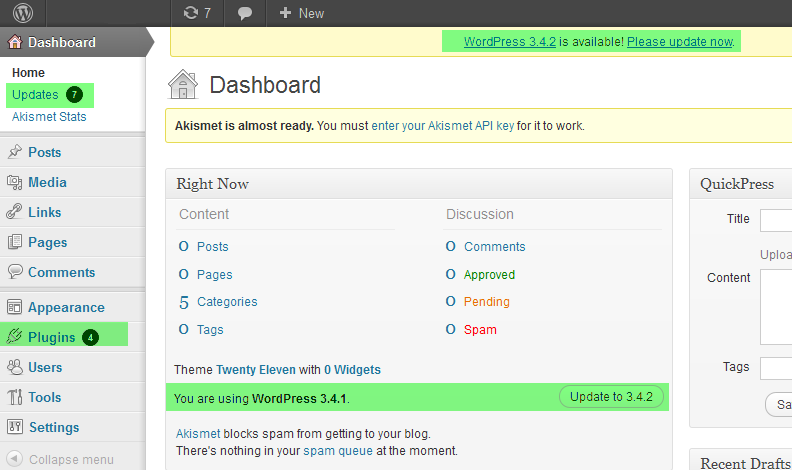Click the Links chain icon in sidebar
Viewport: 792px width, 470px height.
coord(15,212)
